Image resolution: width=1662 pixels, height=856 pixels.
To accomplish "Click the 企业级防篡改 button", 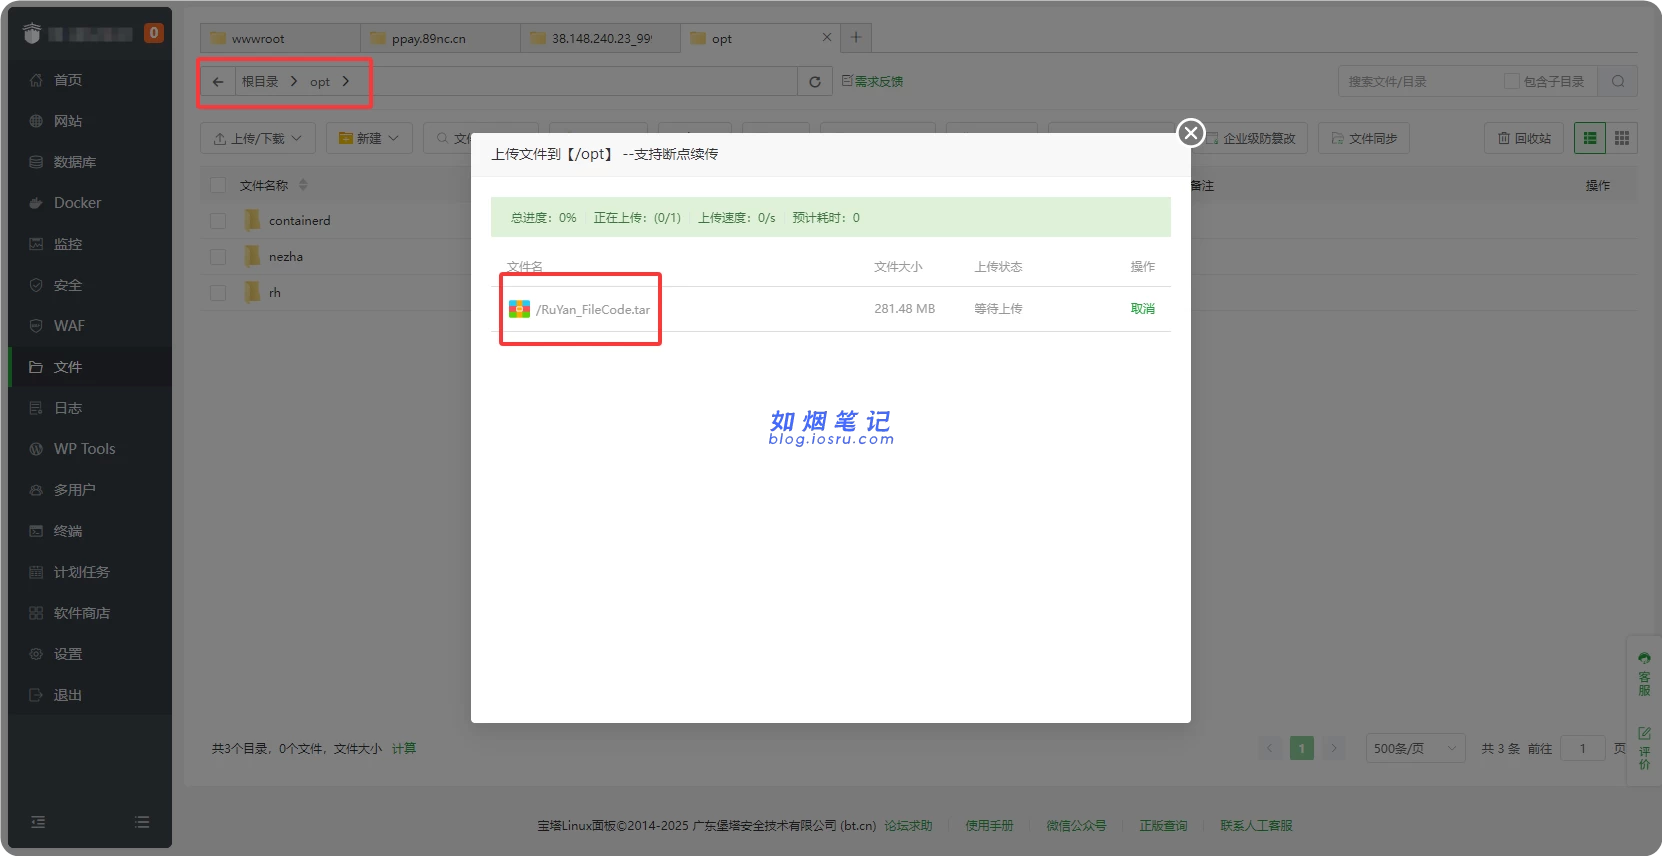I will point(1250,138).
